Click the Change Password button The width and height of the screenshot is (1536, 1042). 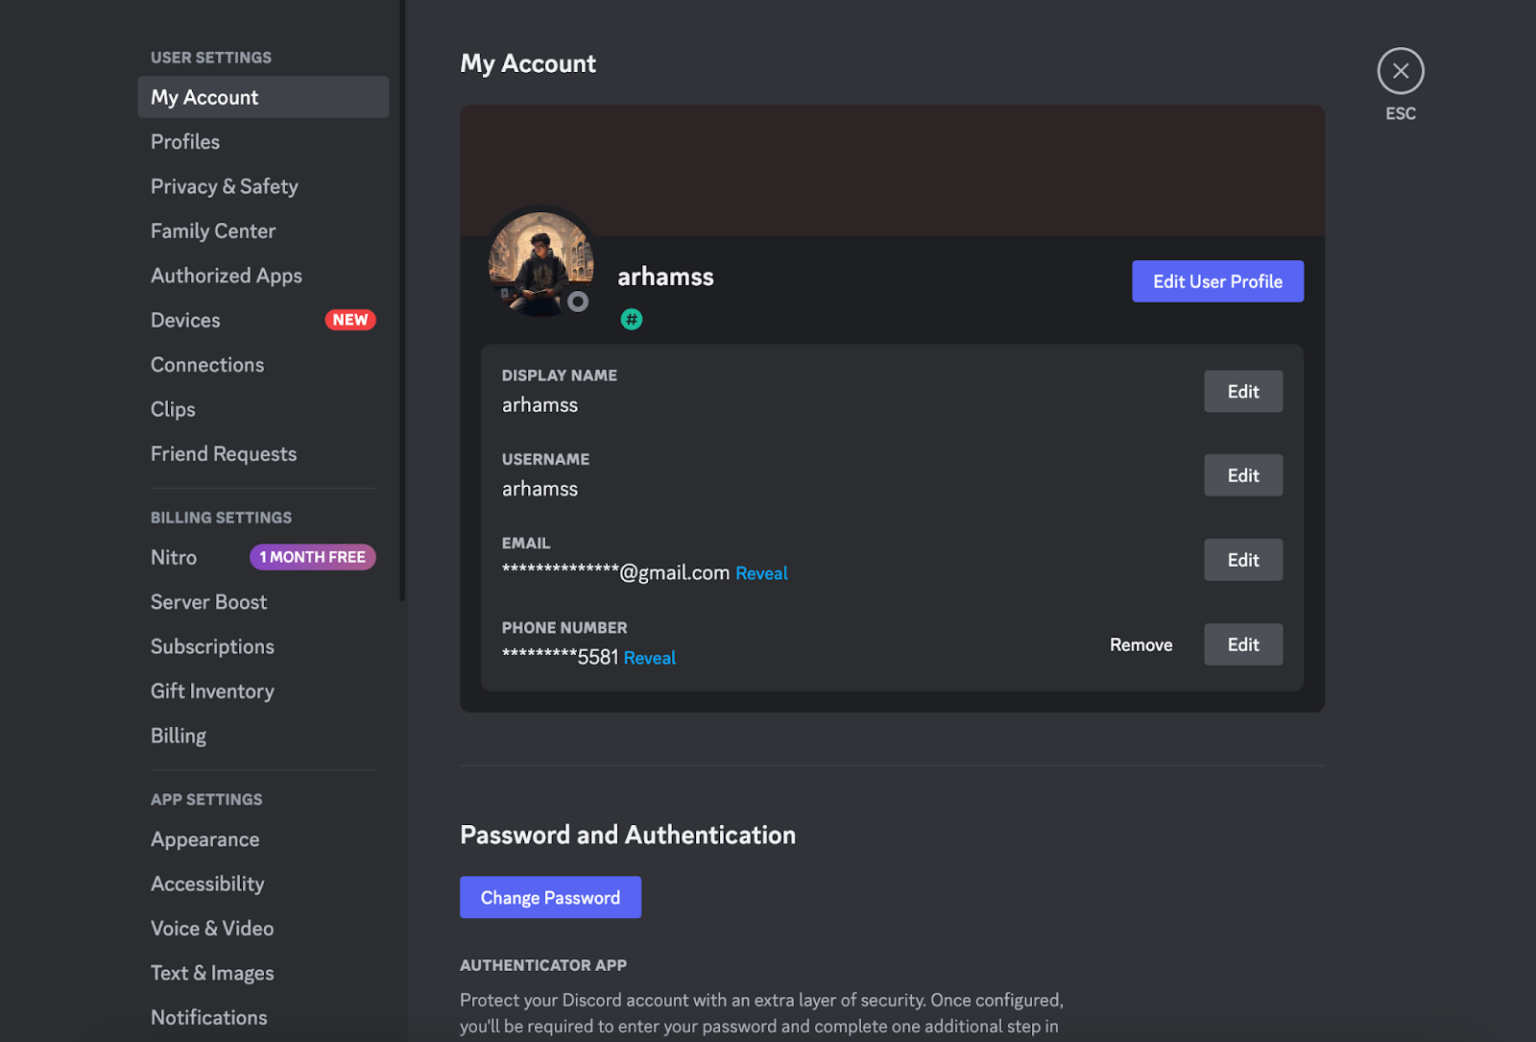click(550, 897)
